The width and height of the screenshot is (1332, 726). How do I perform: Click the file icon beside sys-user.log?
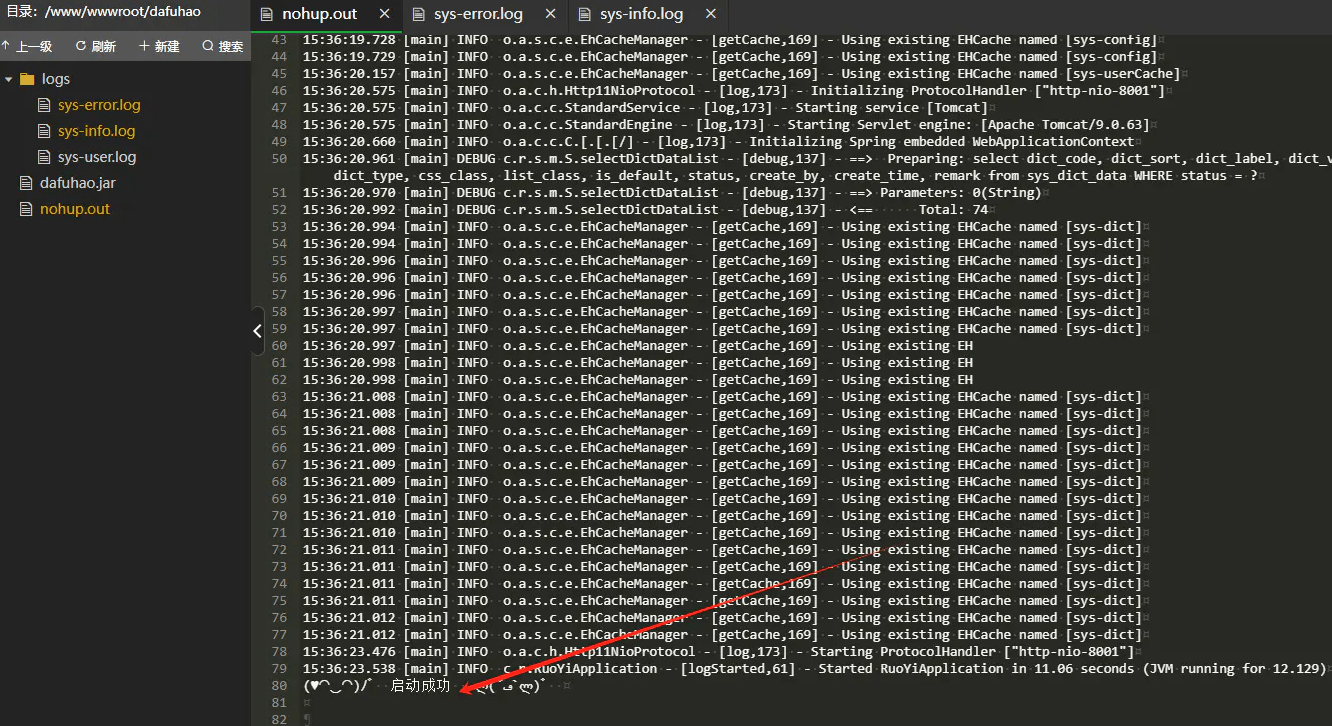(43, 157)
